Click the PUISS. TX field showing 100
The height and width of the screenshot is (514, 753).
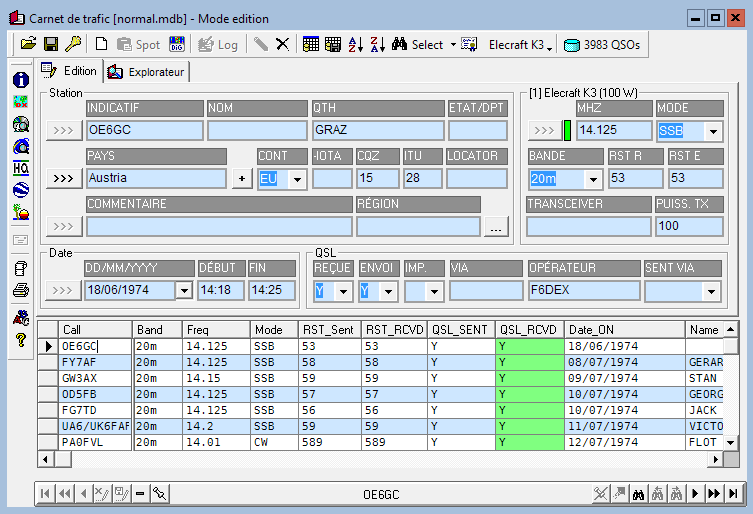tap(689, 226)
